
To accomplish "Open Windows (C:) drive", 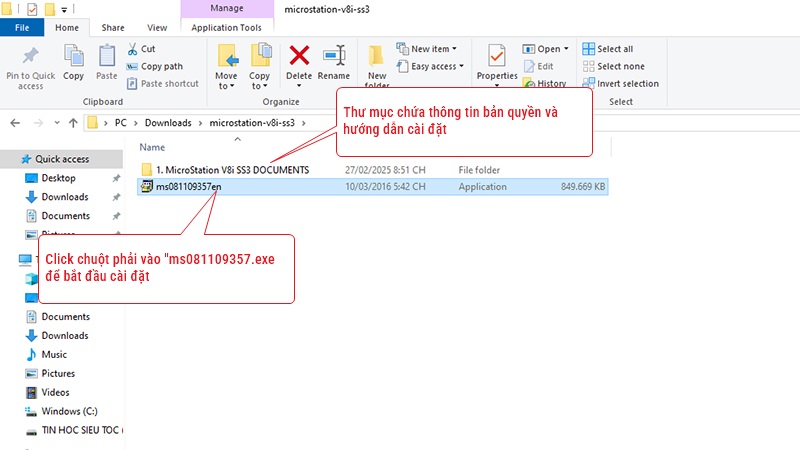I will (69, 411).
